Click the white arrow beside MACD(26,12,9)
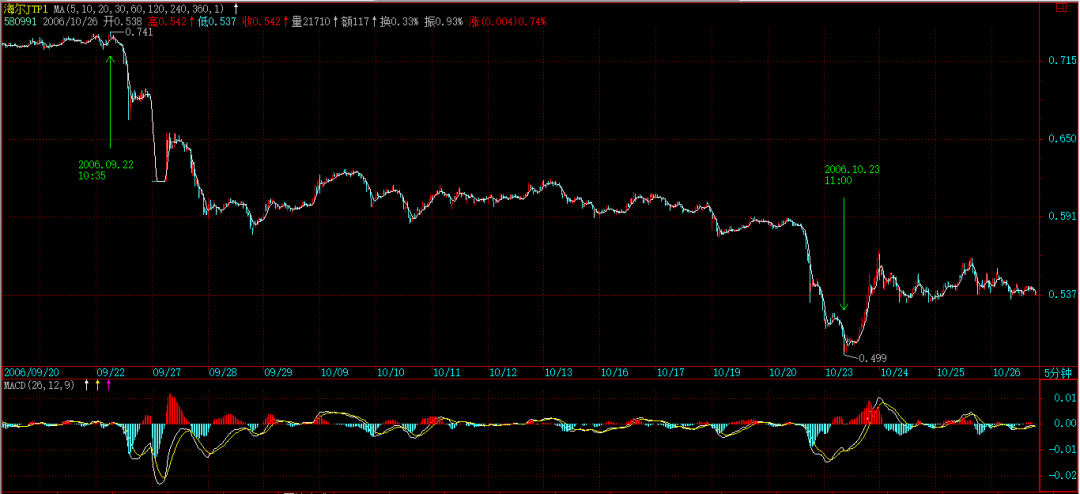The width and height of the screenshot is (1080, 494). [x=86, y=384]
